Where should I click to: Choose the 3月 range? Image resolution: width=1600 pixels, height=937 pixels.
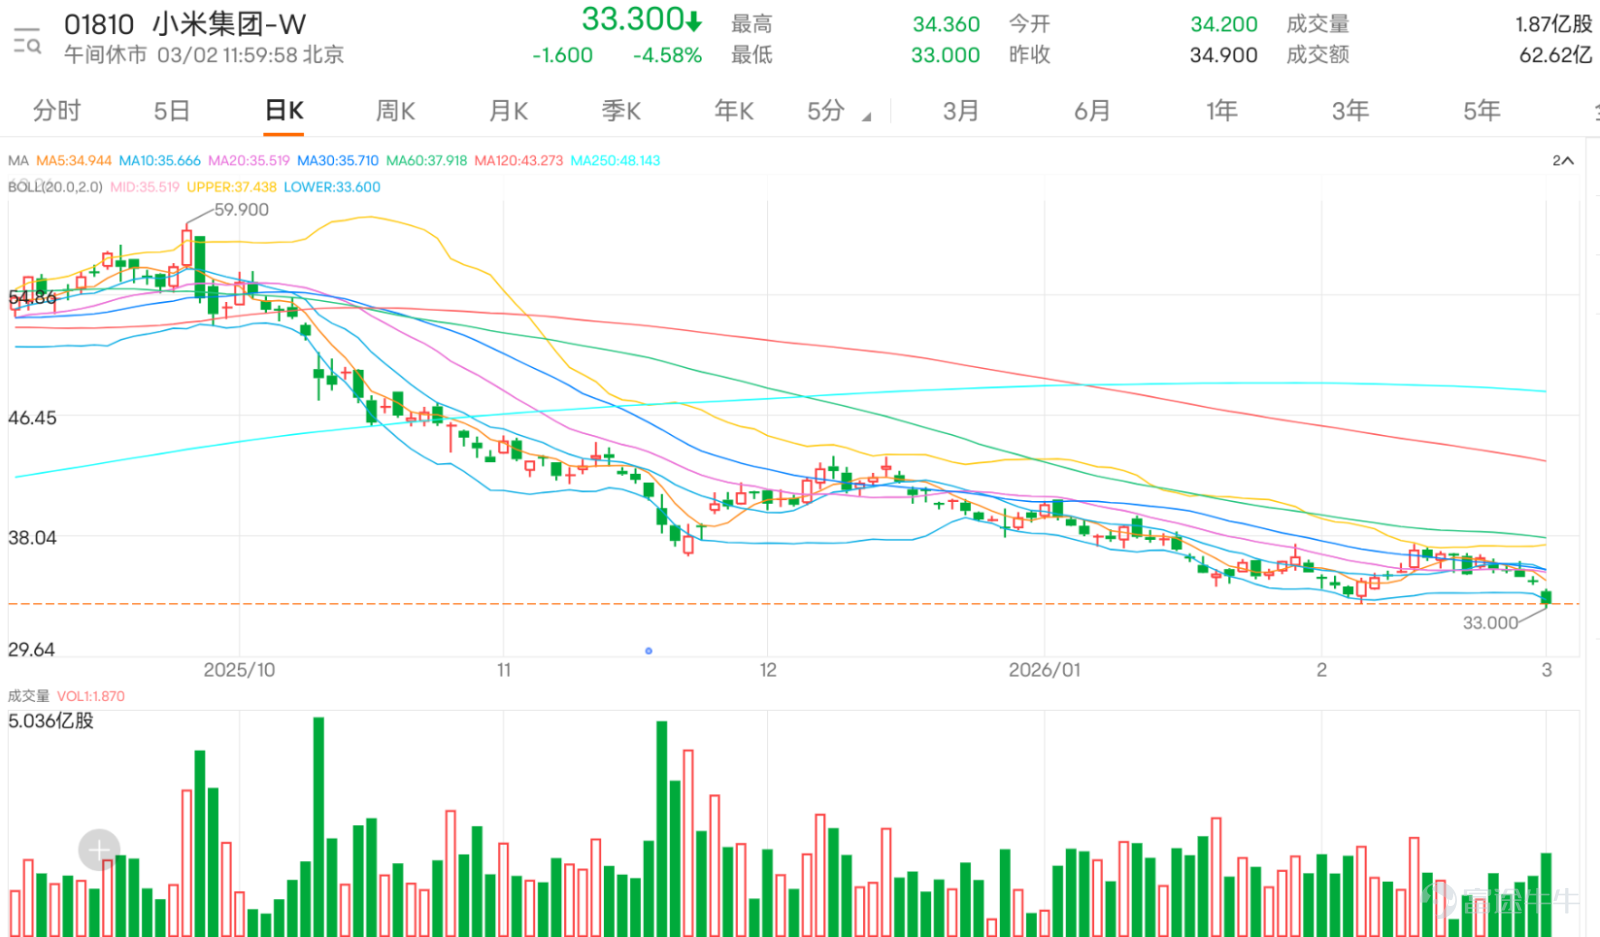tap(961, 111)
